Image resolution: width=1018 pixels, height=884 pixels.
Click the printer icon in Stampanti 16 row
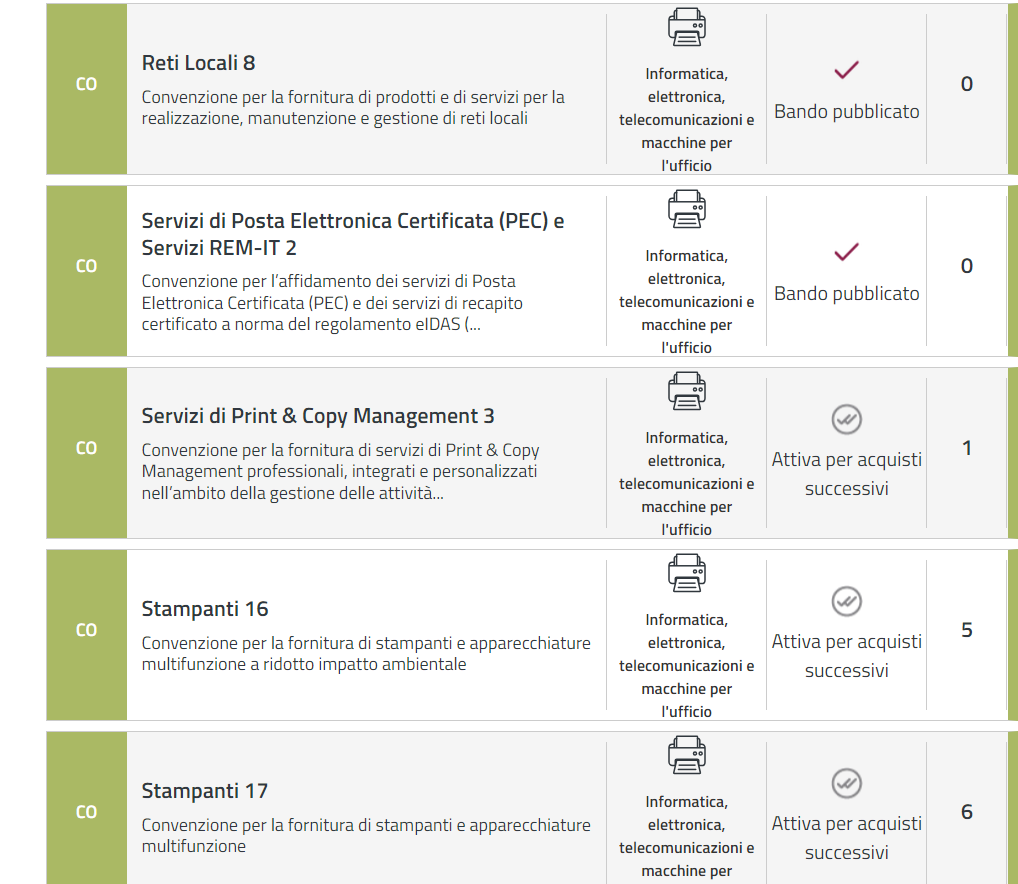[686, 573]
